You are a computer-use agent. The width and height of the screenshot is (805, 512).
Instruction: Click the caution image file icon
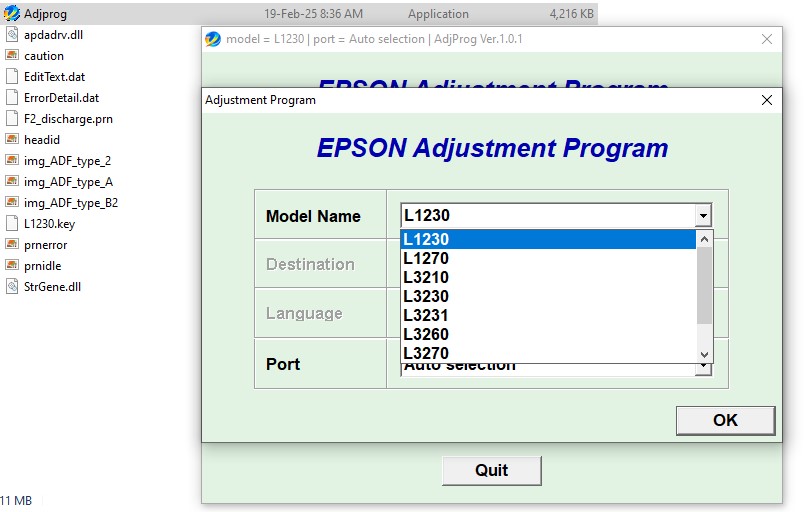coord(12,55)
